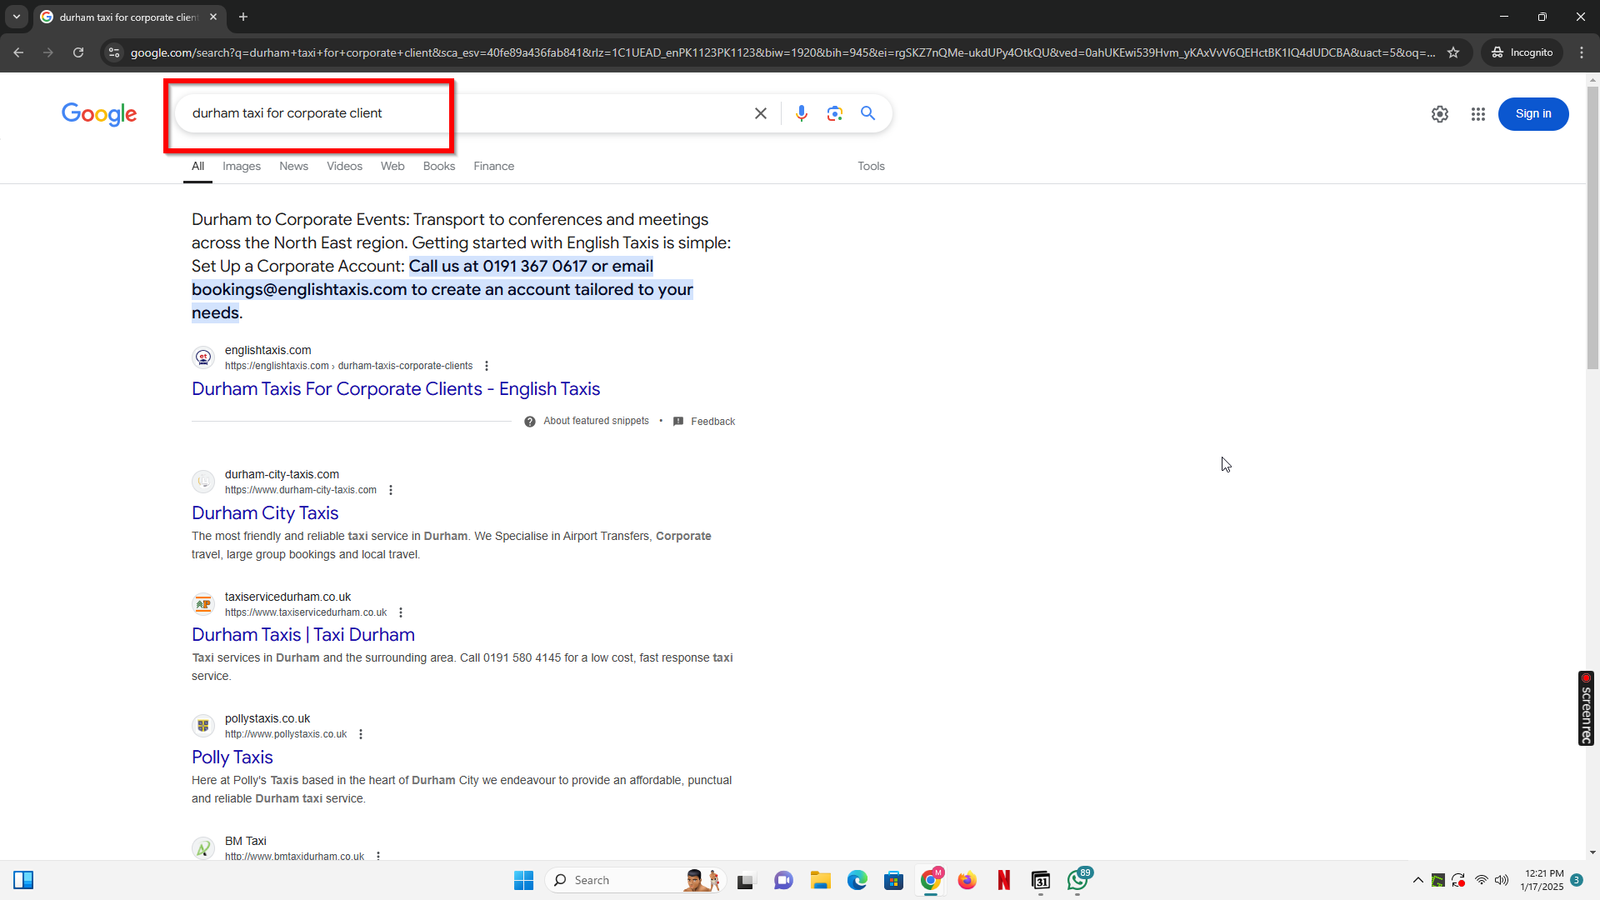This screenshot has height=900, width=1600.
Task: Open Microsoft Store from taskbar
Action: [x=894, y=880]
